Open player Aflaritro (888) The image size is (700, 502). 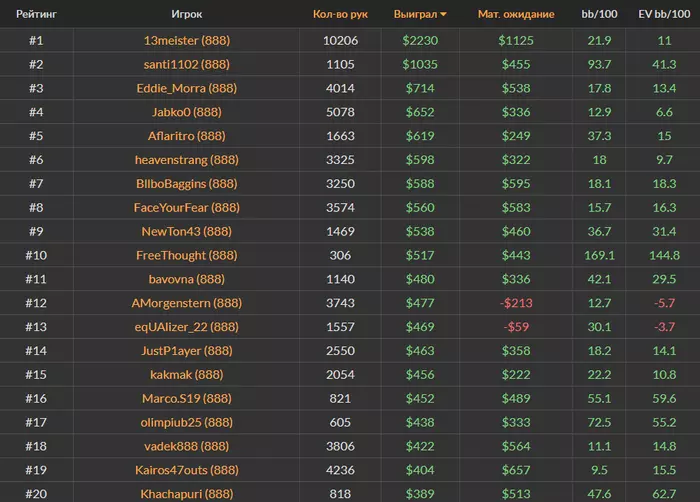pyautogui.click(x=187, y=136)
